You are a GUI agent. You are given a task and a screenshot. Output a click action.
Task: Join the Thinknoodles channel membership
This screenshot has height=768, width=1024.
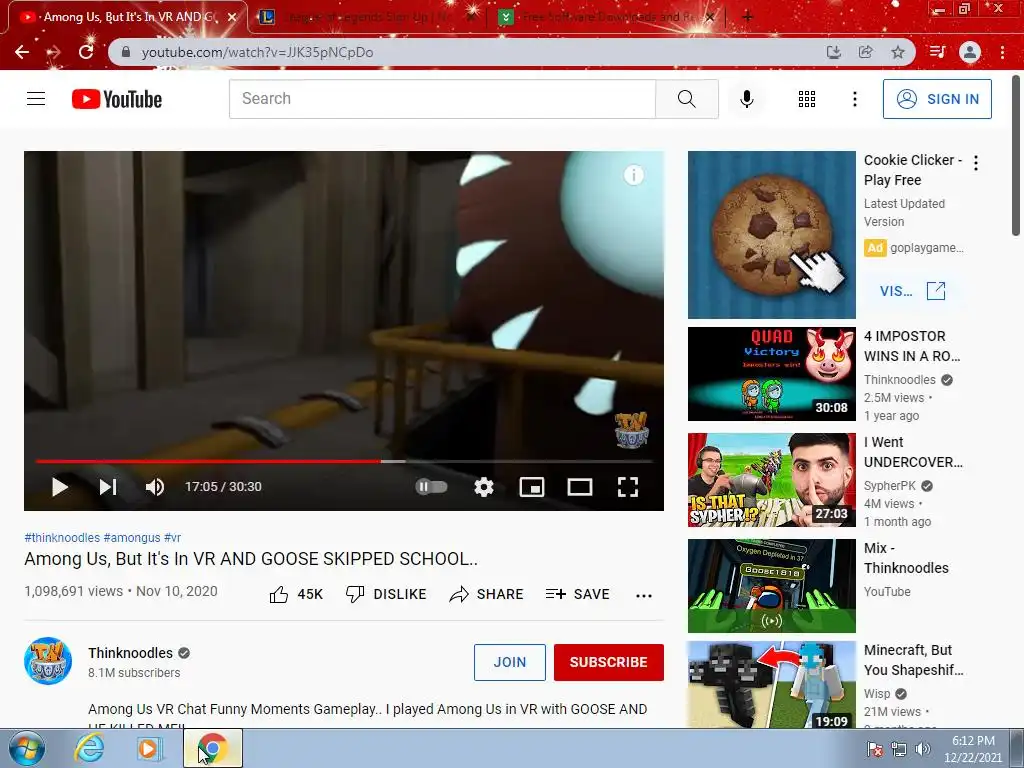[509, 662]
